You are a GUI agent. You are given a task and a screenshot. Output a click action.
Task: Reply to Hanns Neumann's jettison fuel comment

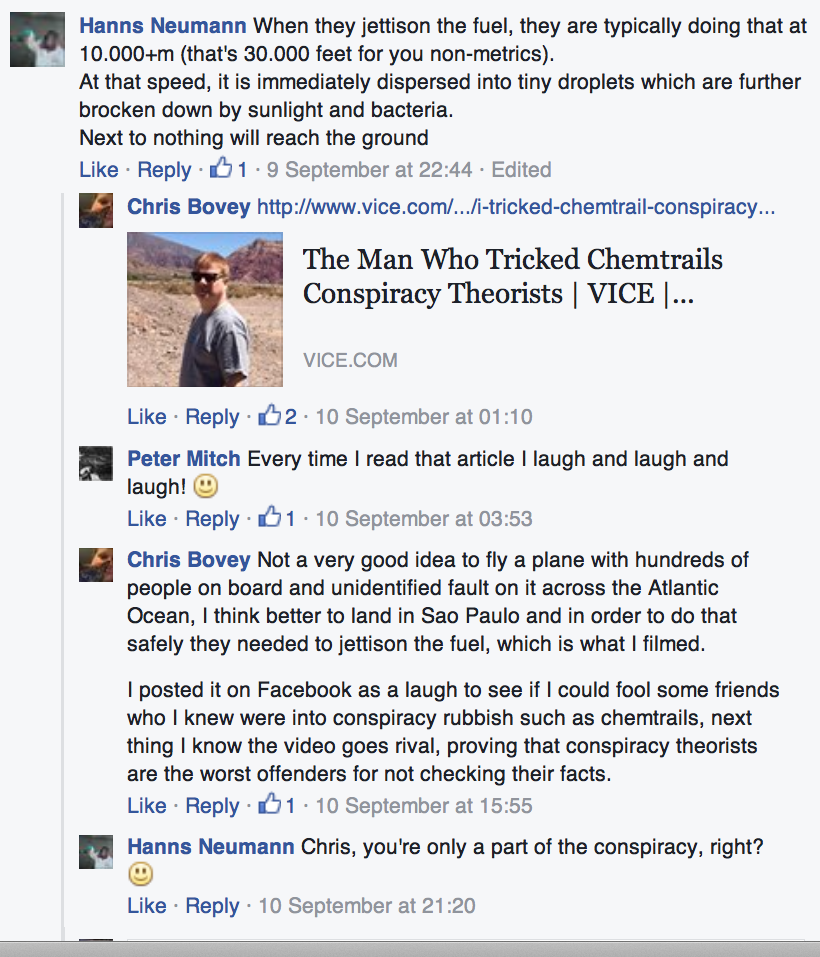[164, 169]
